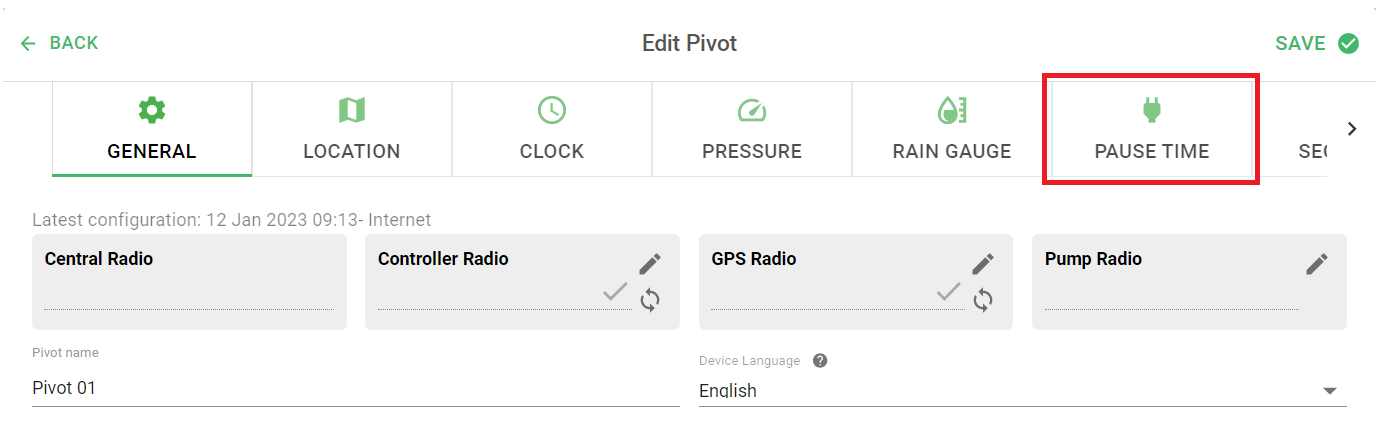
Task: Click the clock icon above Clock label
Action: pos(552,110)
